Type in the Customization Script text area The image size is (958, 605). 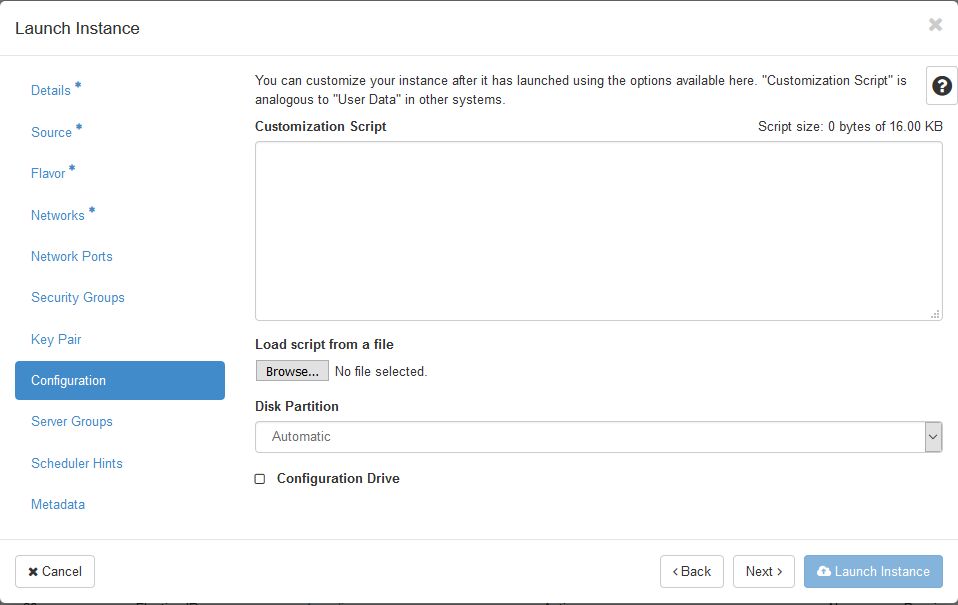(598, 231)
